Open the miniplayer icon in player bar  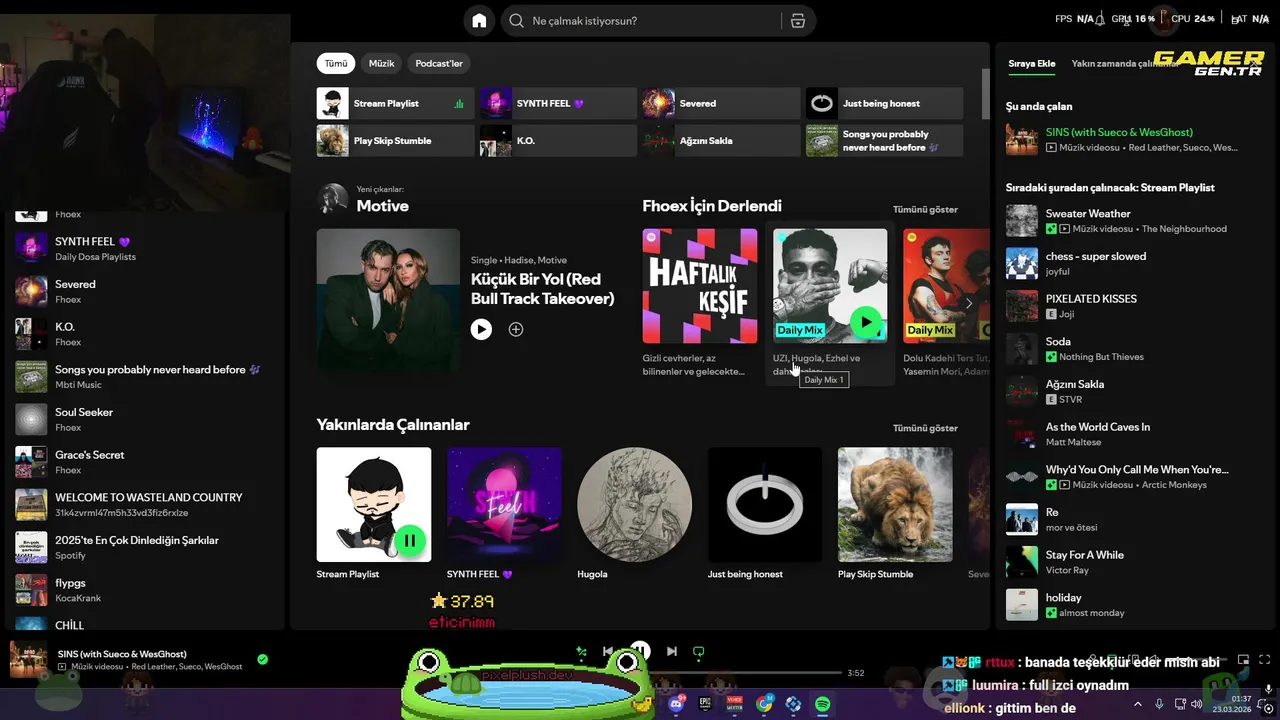tap(1243, 660)
